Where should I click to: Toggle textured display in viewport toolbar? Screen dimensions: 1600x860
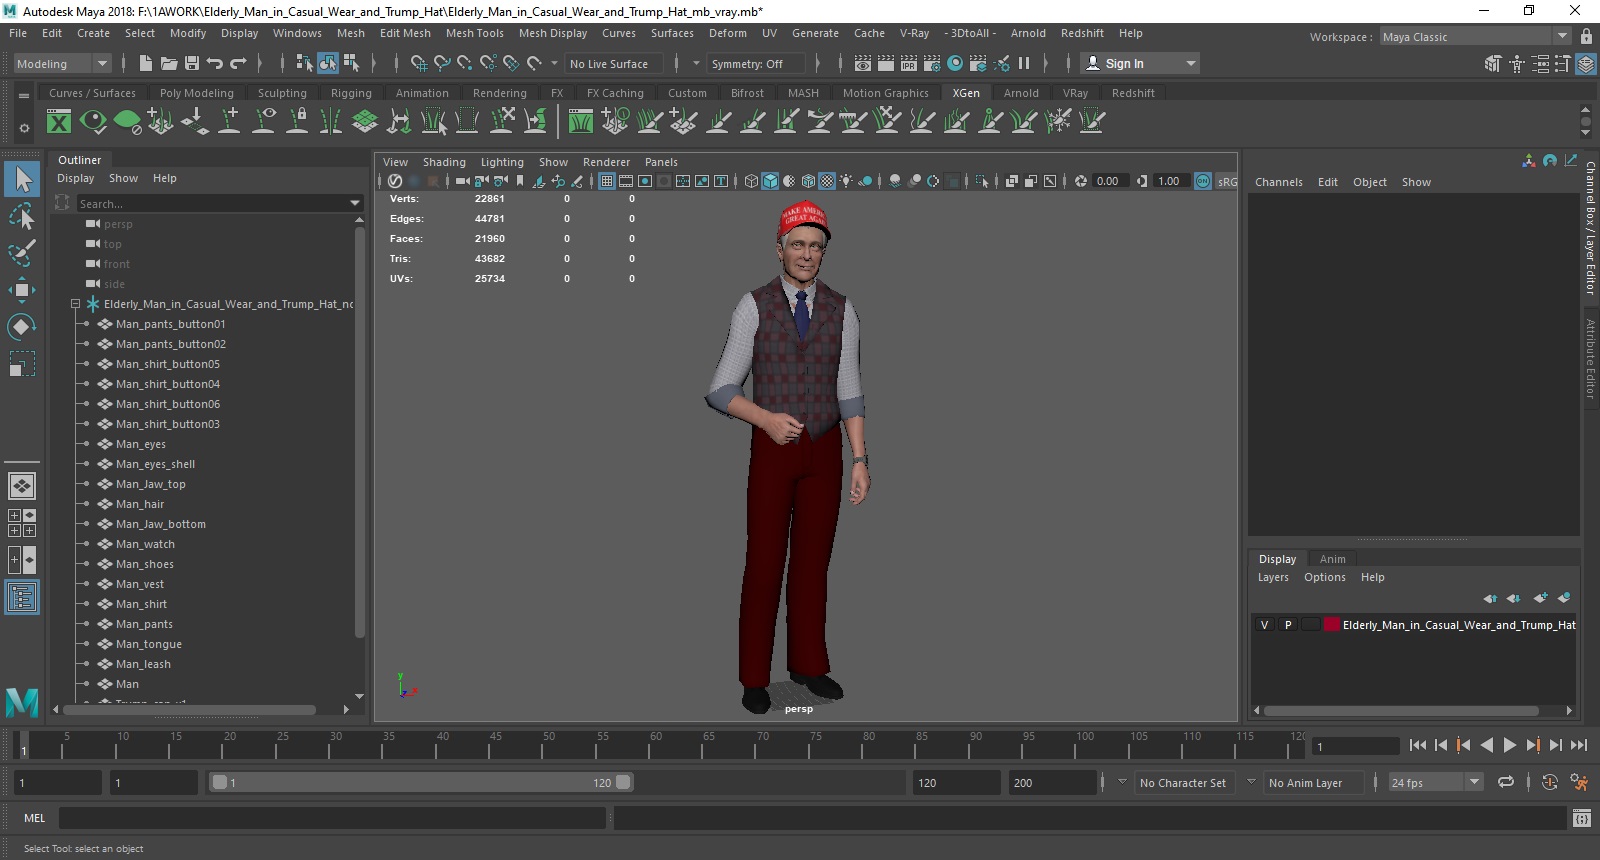click(827, 181)
